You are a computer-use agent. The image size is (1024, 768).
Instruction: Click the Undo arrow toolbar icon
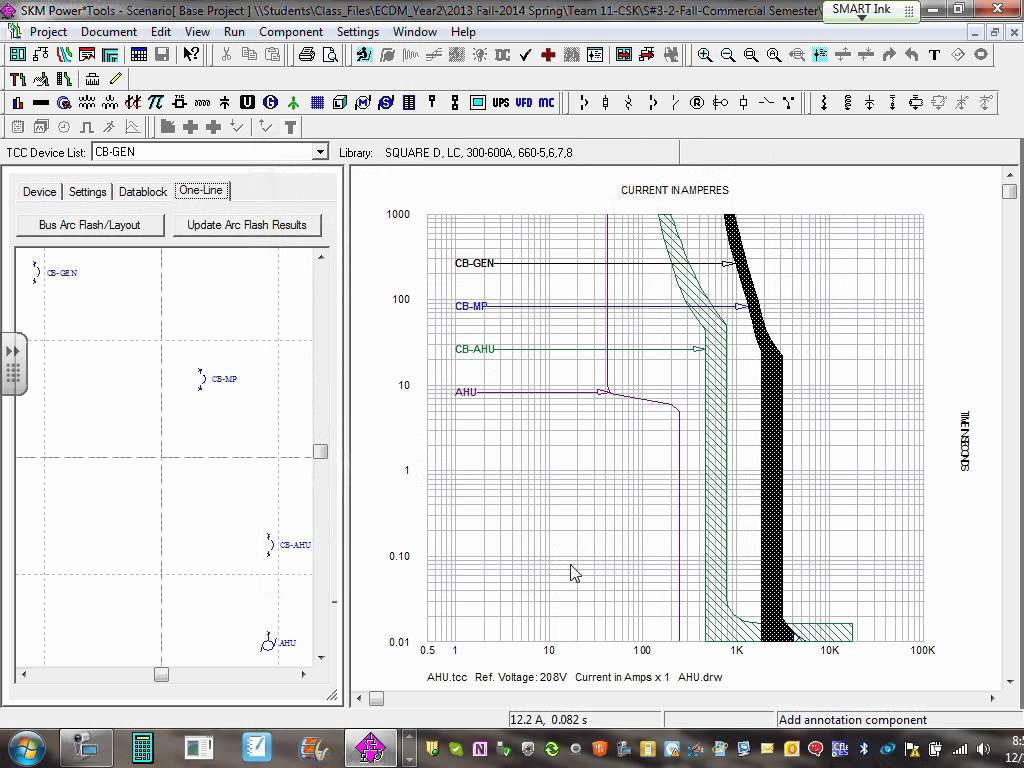tap(913, 55)
